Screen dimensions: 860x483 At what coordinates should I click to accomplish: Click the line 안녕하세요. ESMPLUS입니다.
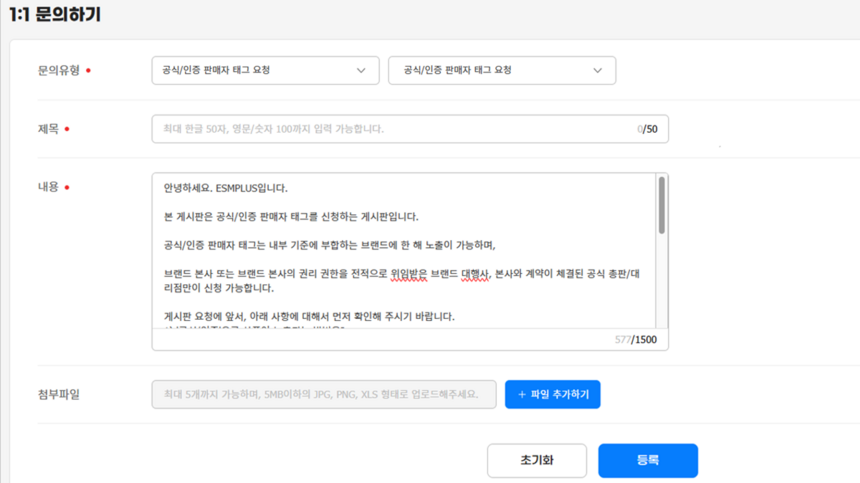[225, 188]
